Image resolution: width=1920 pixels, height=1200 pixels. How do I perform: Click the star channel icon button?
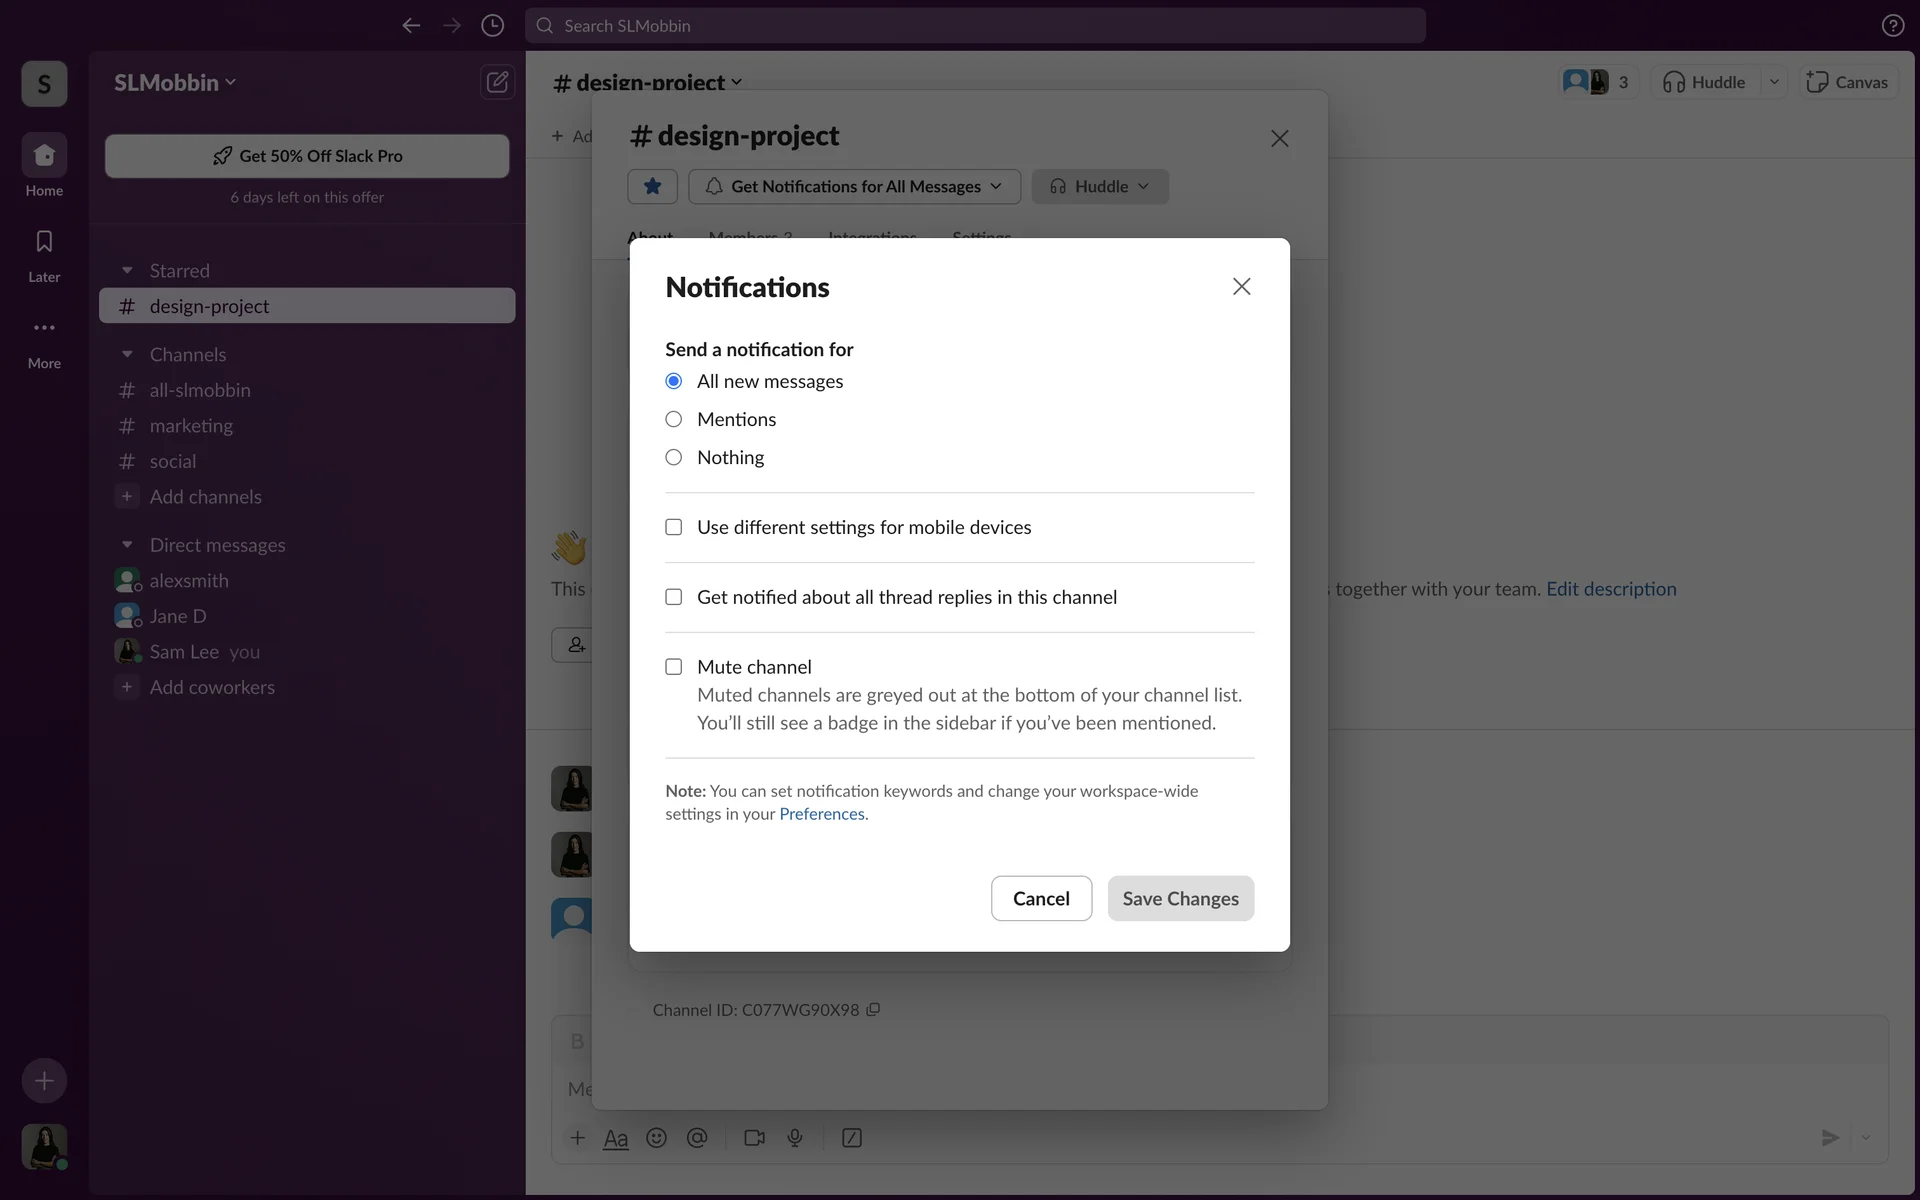point(652,186)
